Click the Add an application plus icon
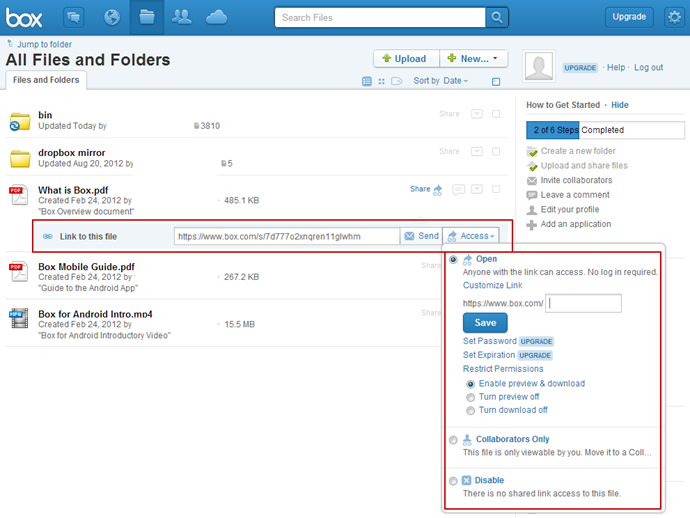The height and width of the screenshot is (518, 690). tap(532, 224)
